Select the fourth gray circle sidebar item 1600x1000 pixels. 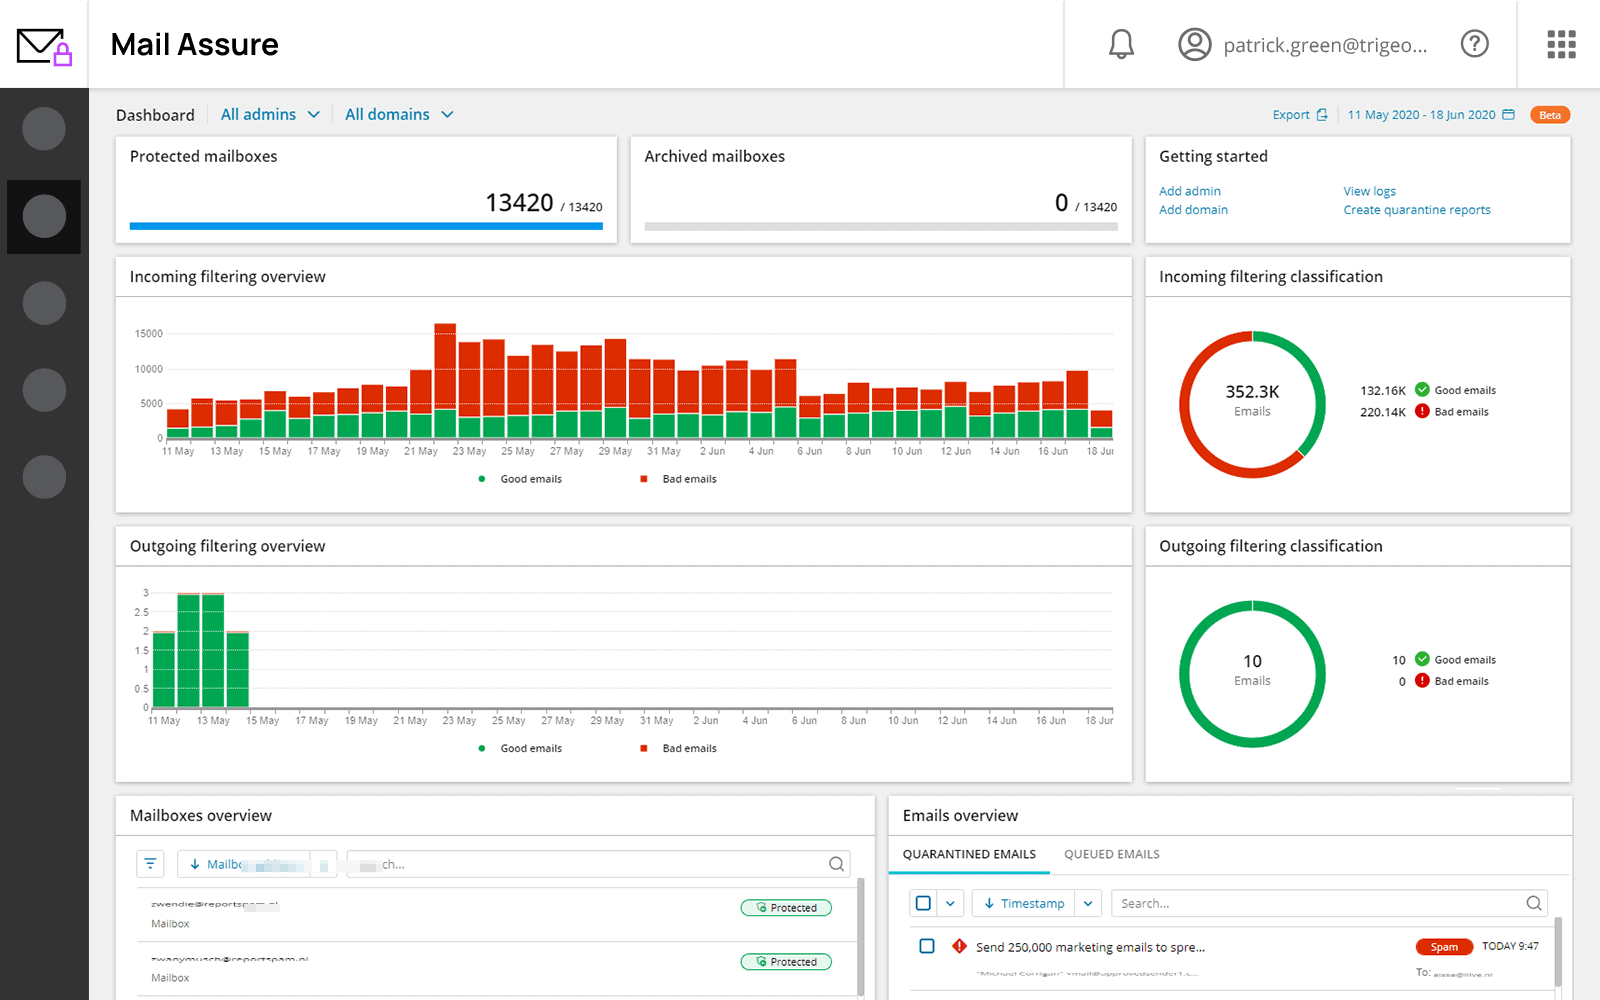(x=44, y=390)
